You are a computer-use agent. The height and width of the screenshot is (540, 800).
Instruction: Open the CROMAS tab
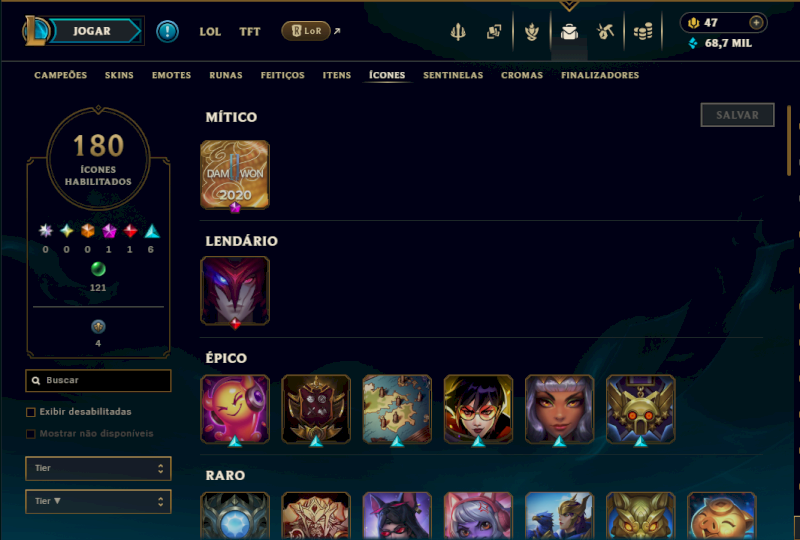pyautogui.click(x=521, y=75)
